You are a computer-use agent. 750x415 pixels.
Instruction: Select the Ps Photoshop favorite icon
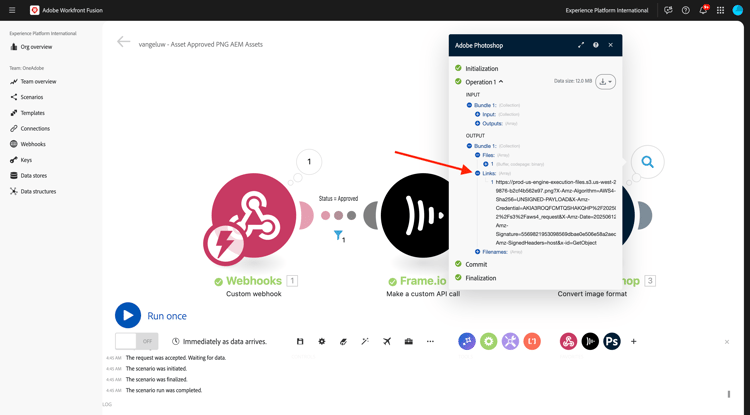(x=612, y=341)
